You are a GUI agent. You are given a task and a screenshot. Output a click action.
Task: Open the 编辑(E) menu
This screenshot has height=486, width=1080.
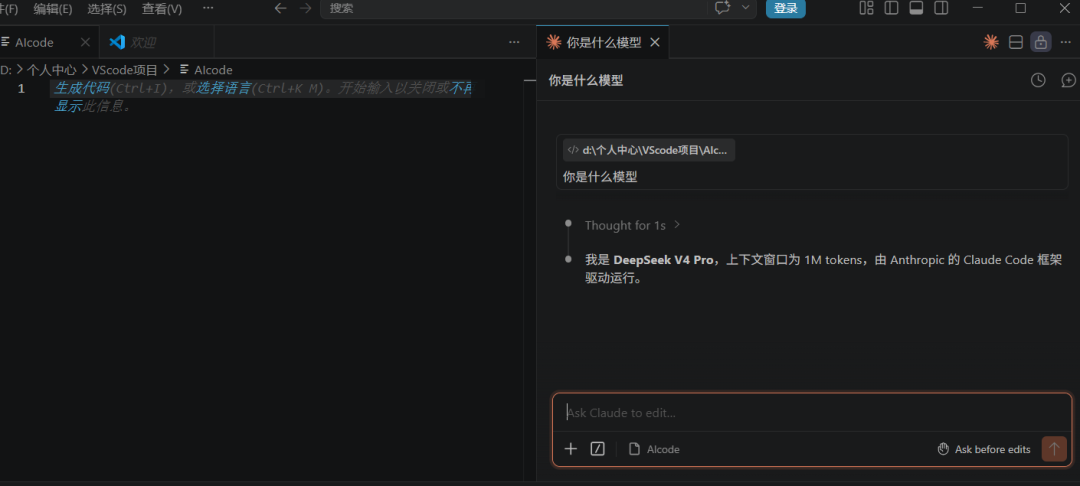click(x=52, y=8)
